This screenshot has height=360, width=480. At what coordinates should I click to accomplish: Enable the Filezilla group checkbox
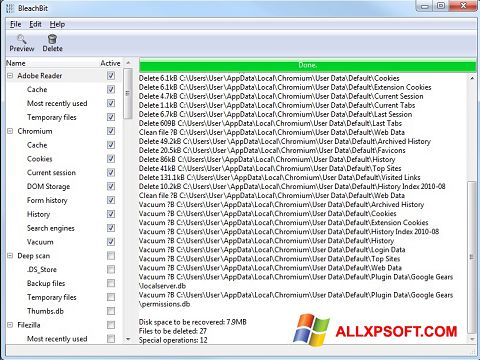pyautogui.click(x=111, y=325)
